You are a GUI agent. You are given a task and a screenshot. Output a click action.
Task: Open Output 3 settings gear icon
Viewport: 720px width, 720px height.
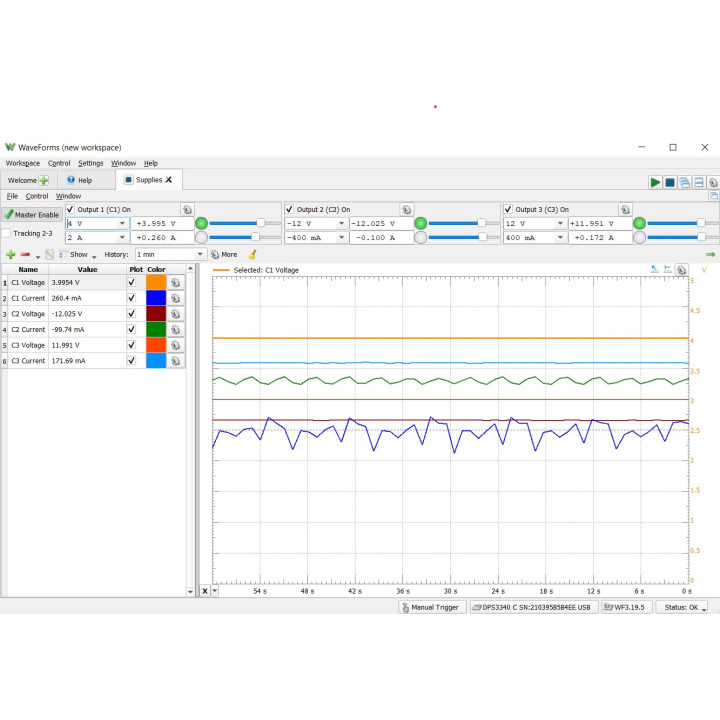click(x=625, y=209)
